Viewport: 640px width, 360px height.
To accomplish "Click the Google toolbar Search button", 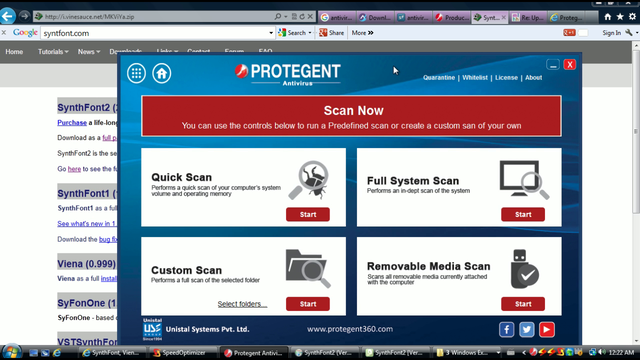I will (292, 33).
